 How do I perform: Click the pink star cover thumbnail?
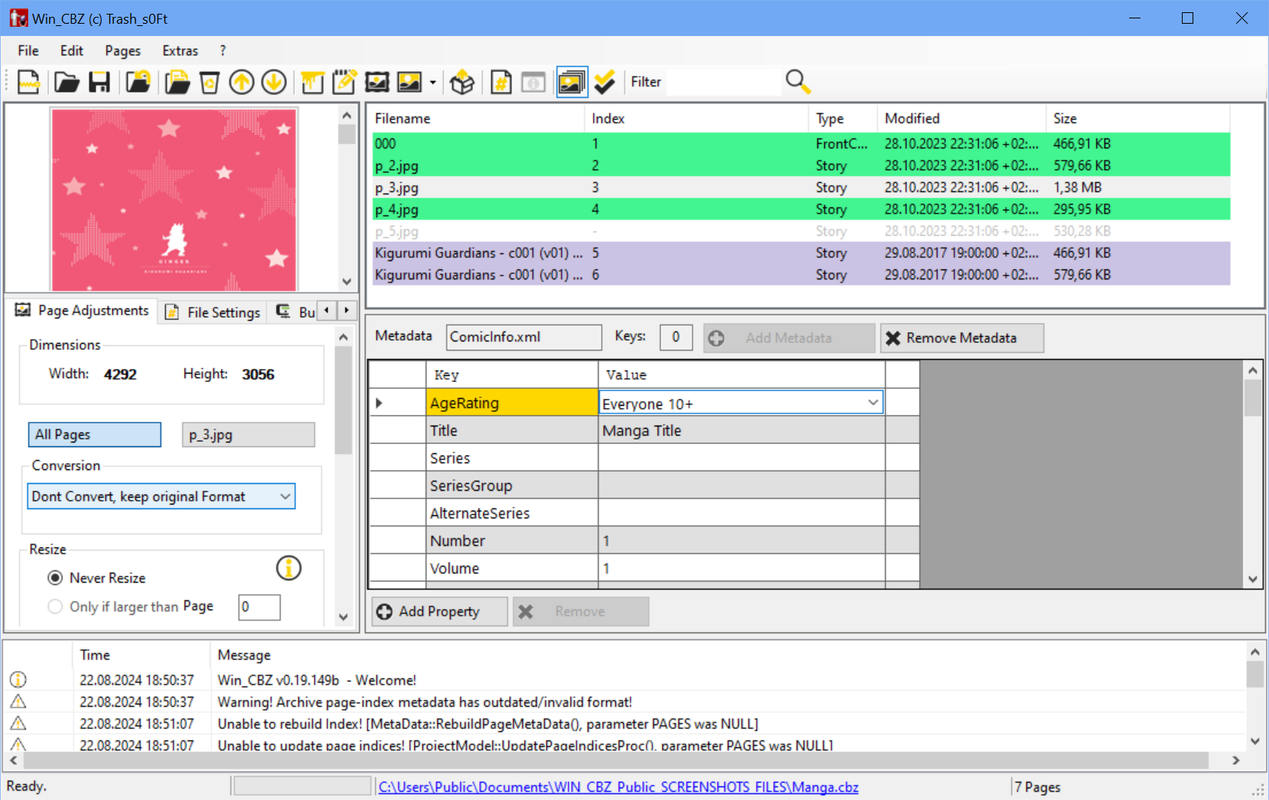click(x=174, y=199)
